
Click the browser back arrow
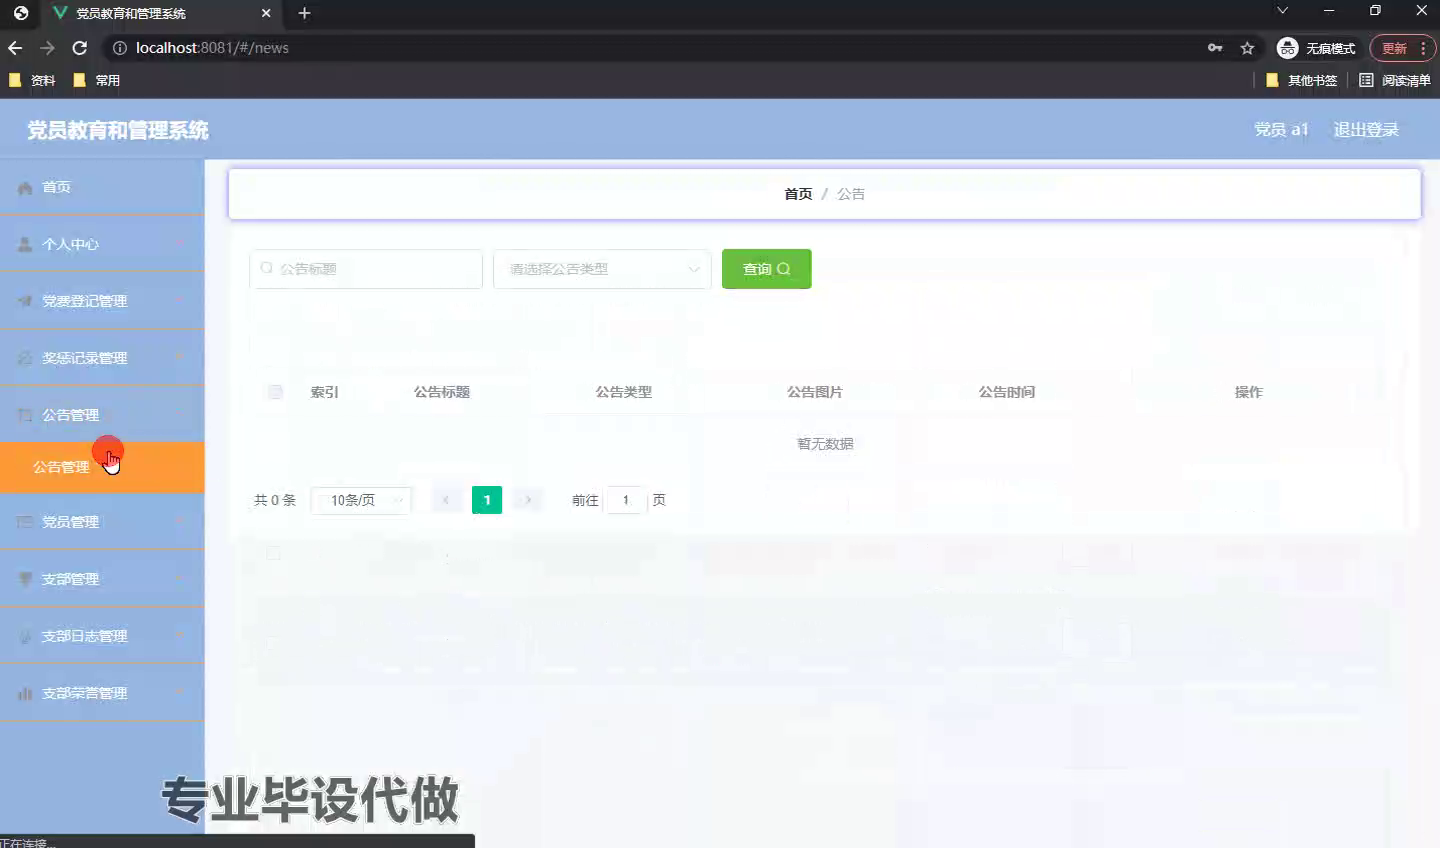15,48
